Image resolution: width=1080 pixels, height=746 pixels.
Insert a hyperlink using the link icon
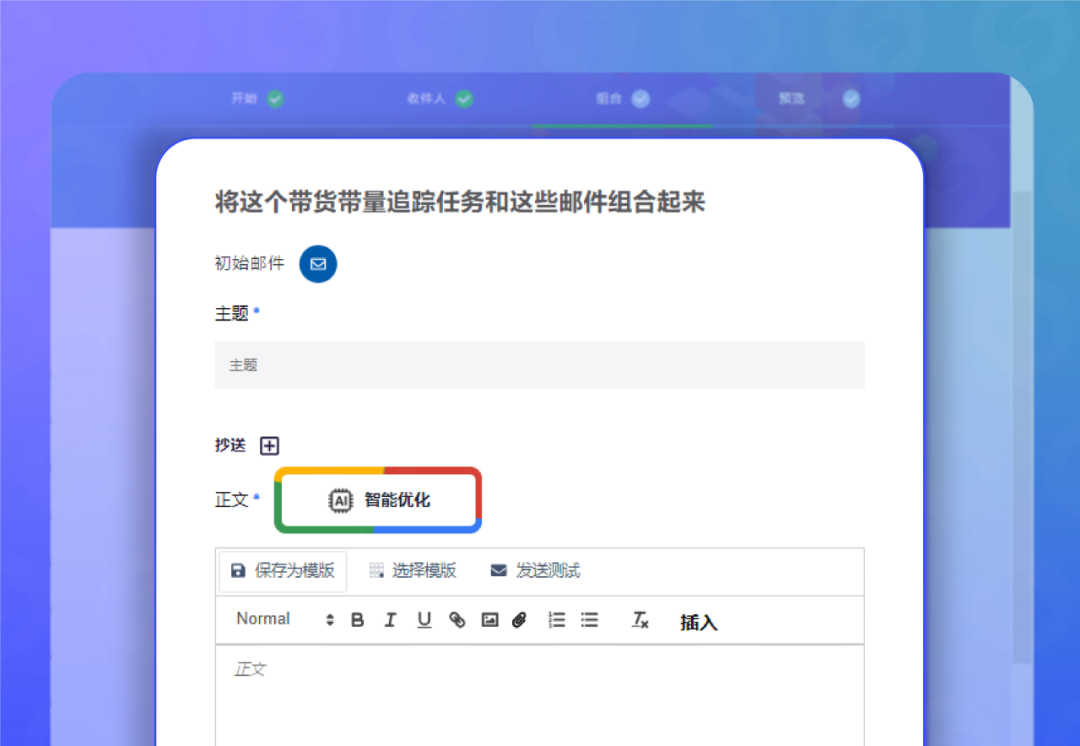[x=456, y=620]
